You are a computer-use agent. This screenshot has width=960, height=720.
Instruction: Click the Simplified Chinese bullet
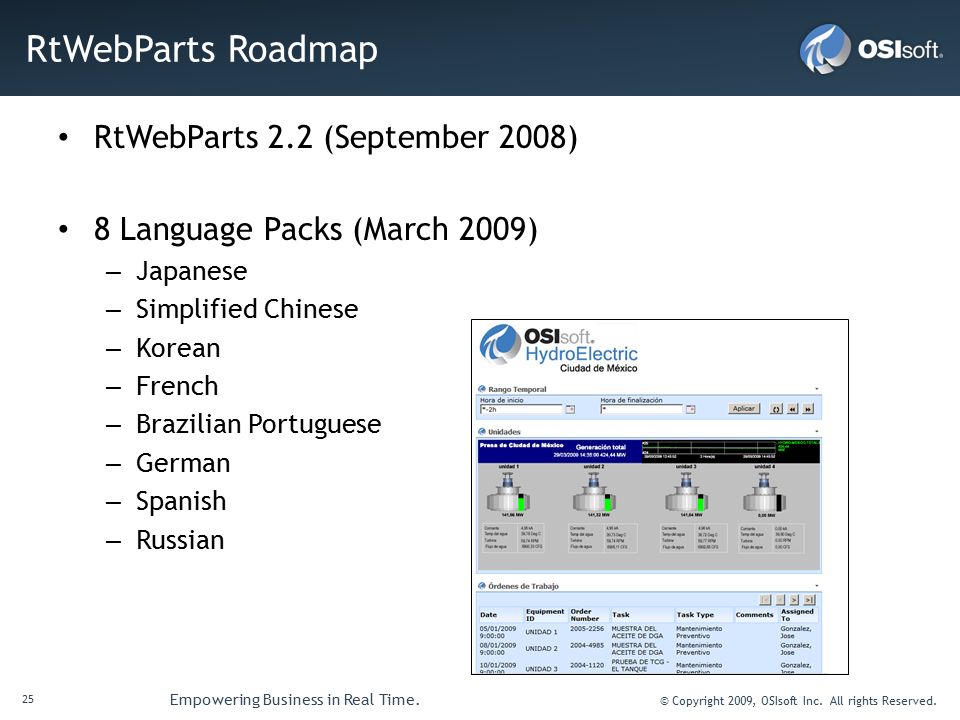pyautogui.click(x=247, y=309)
